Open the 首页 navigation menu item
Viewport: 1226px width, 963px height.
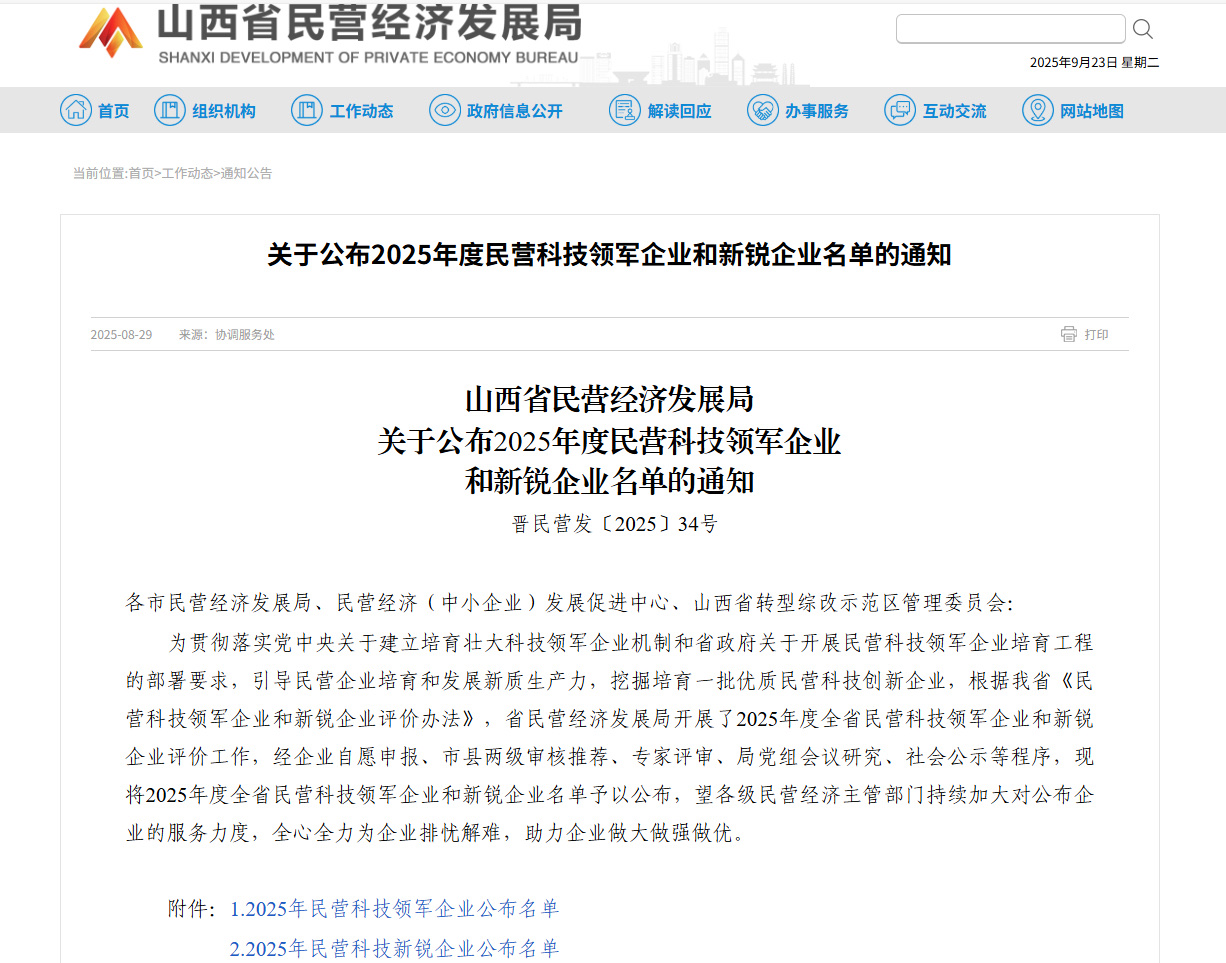point(113,111)
